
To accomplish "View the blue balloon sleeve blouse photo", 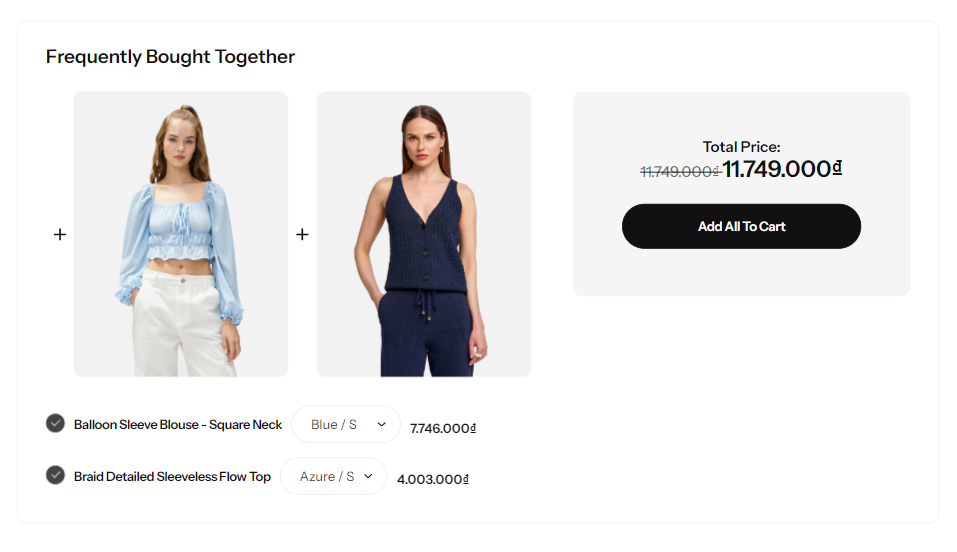I will [x=181, y=234].
